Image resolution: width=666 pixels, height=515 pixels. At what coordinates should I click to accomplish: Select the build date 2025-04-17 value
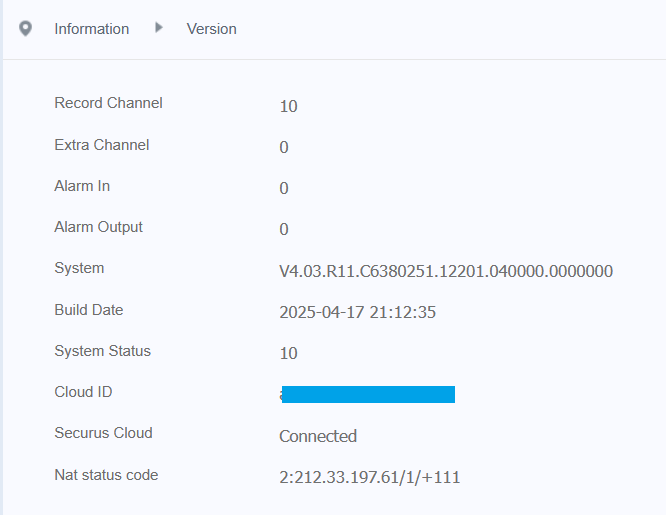pyautogui.click(x=357, y=312)
